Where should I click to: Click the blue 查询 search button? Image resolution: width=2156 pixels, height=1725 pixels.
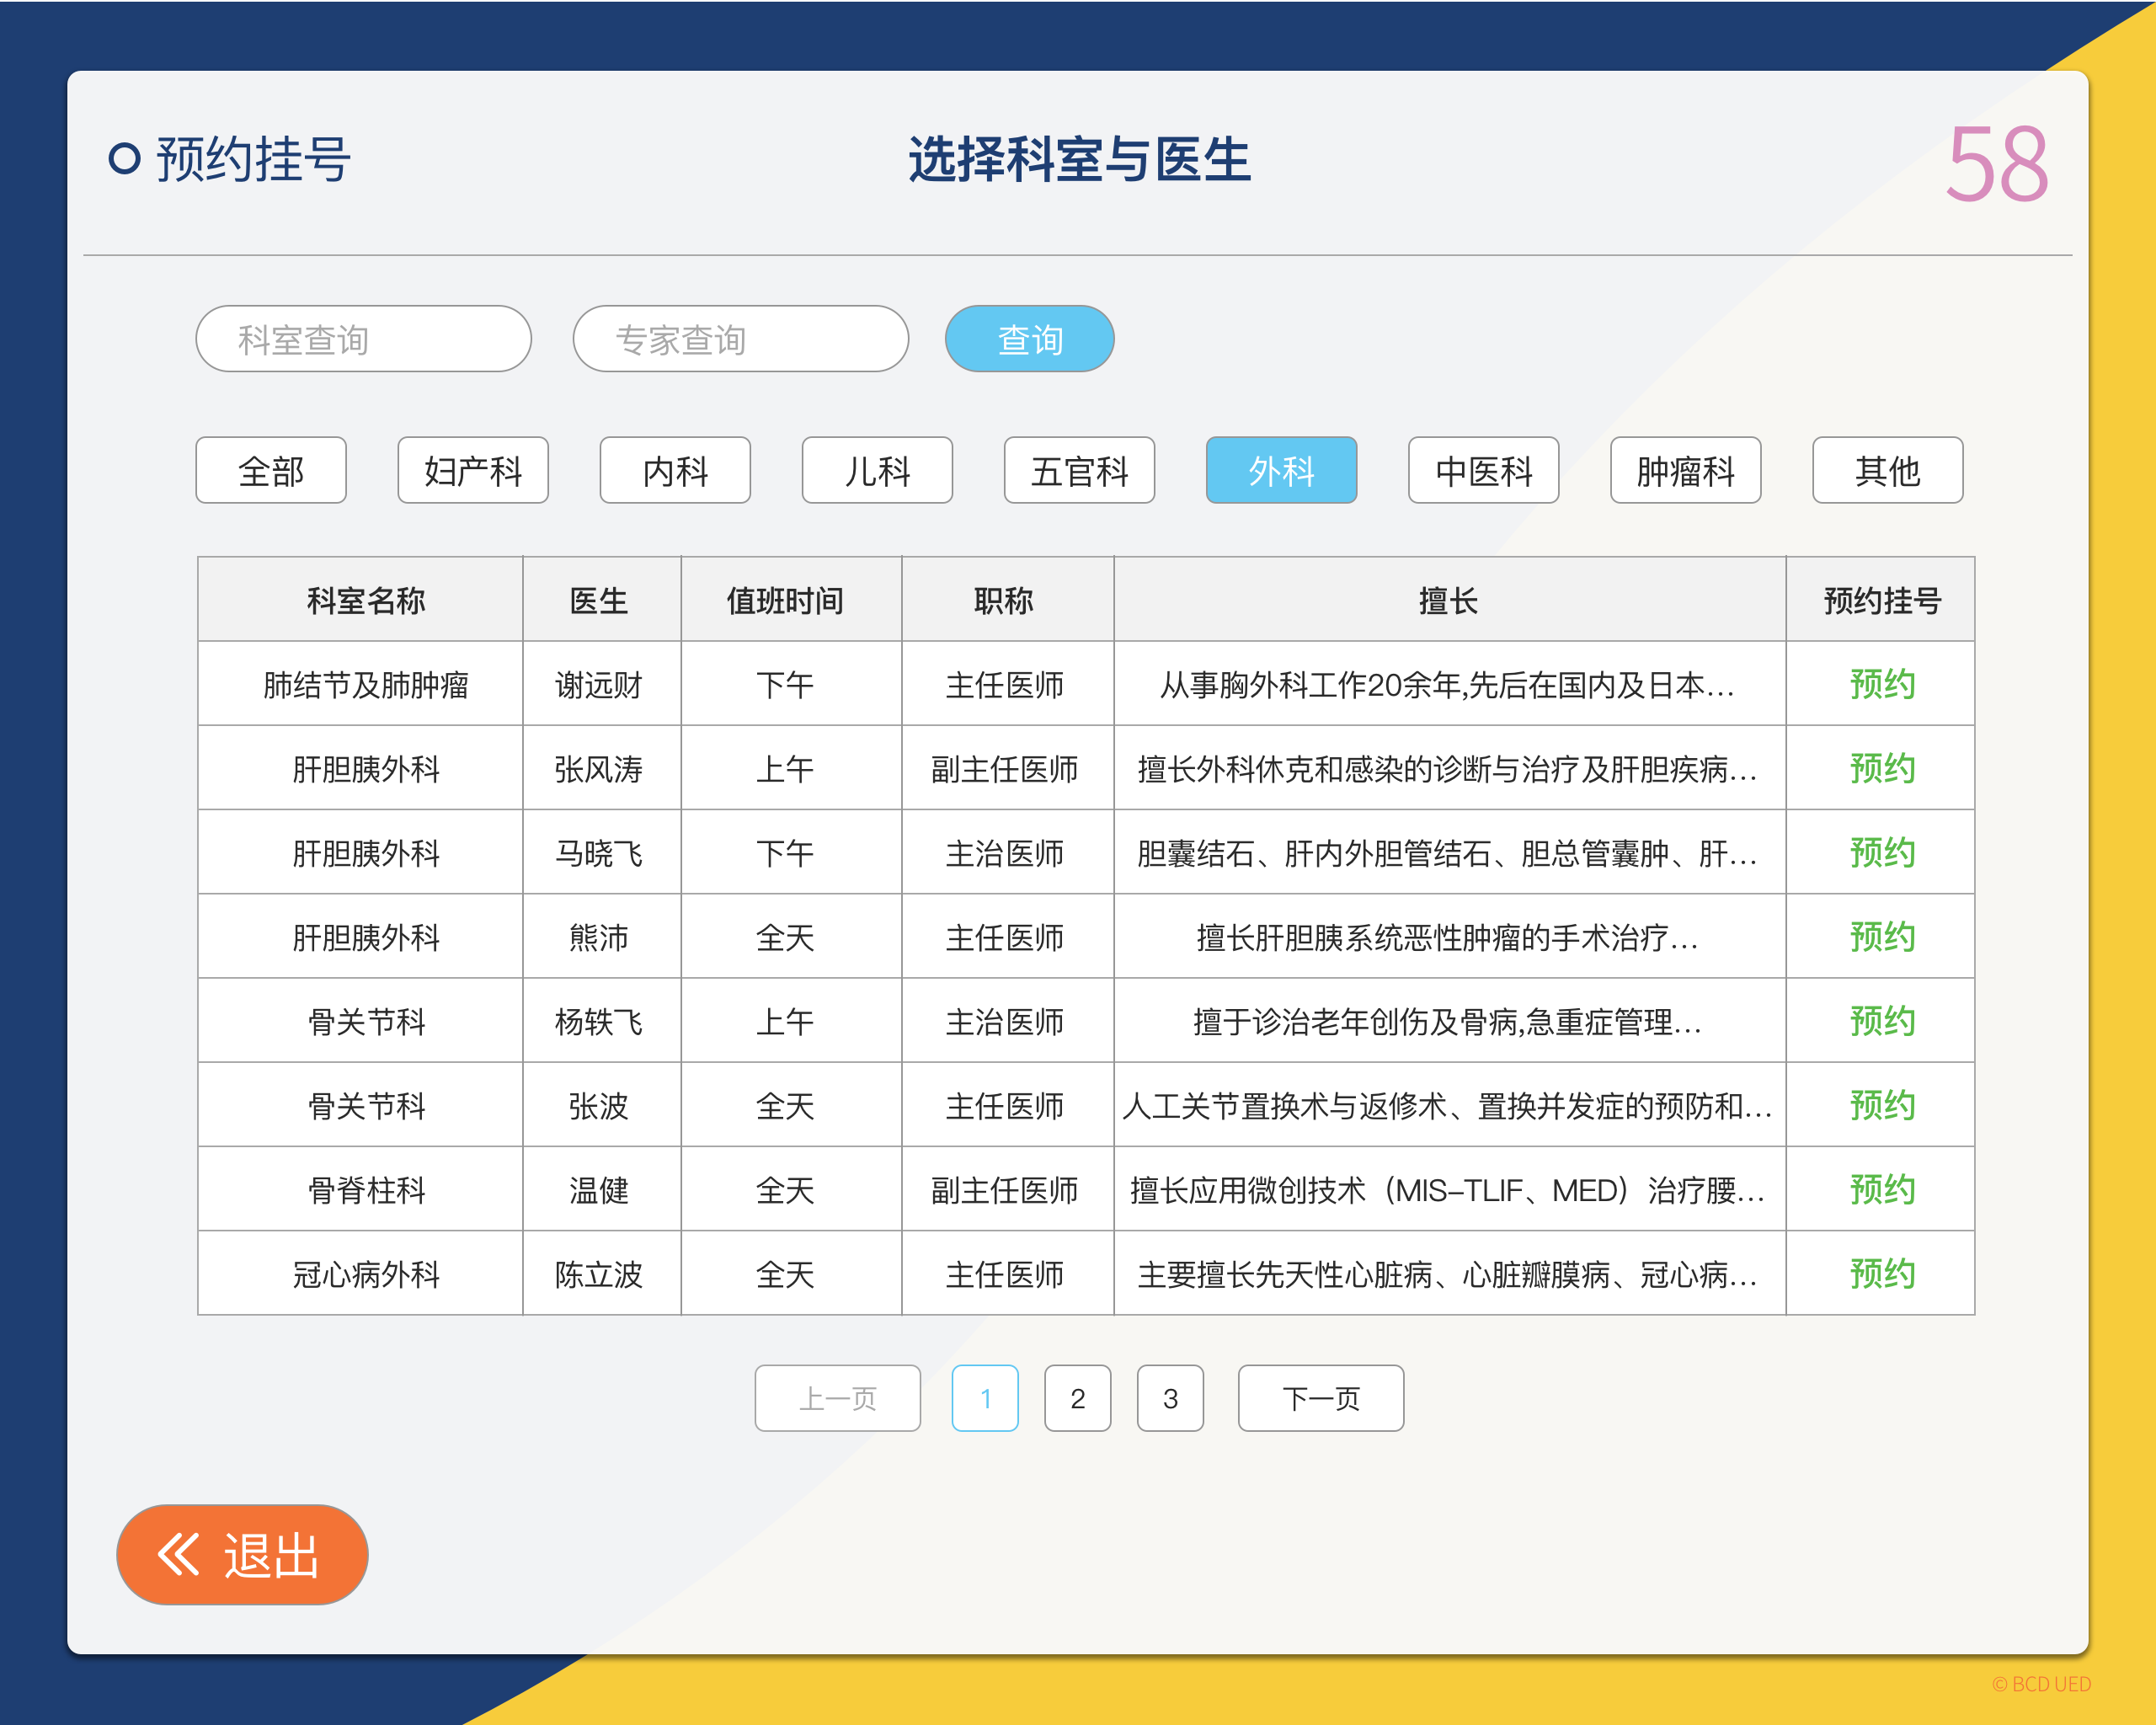coord(1029,339)
